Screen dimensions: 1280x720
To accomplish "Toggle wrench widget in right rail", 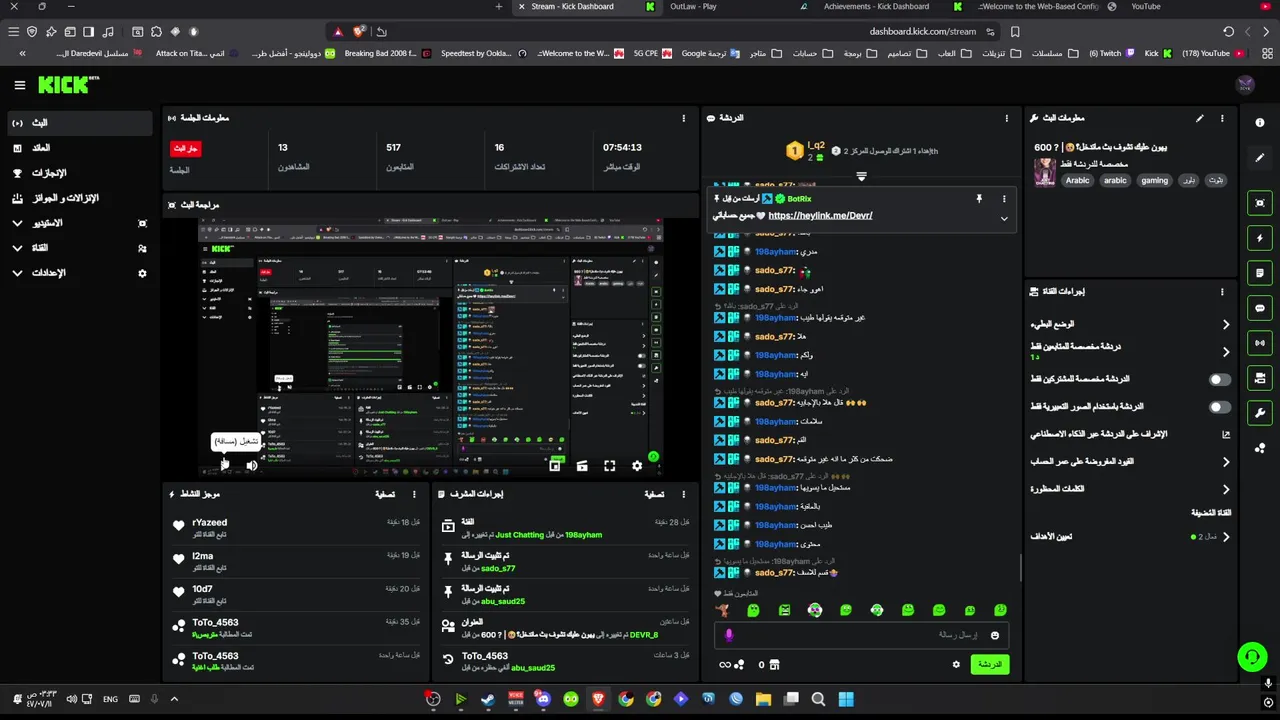I will tap(1260, 413).
